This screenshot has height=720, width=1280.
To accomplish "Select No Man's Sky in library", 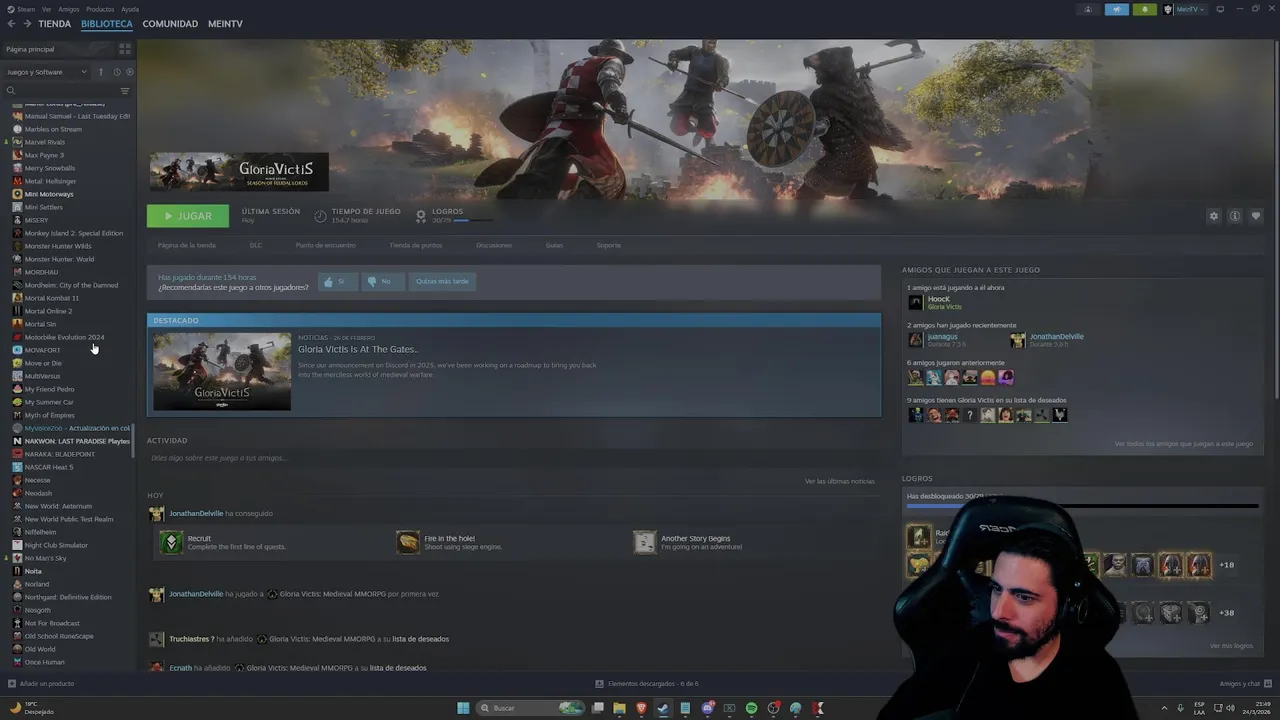I will (45, 558).
